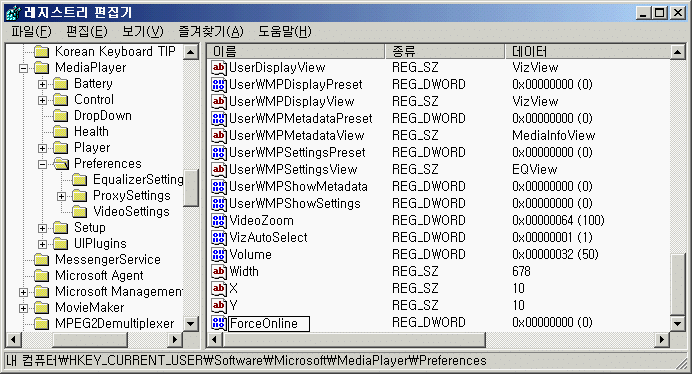Collapse the MediaPlayer tree node
Image resolution: width=692 pixels, height=374 pixels.
[23, 68]
